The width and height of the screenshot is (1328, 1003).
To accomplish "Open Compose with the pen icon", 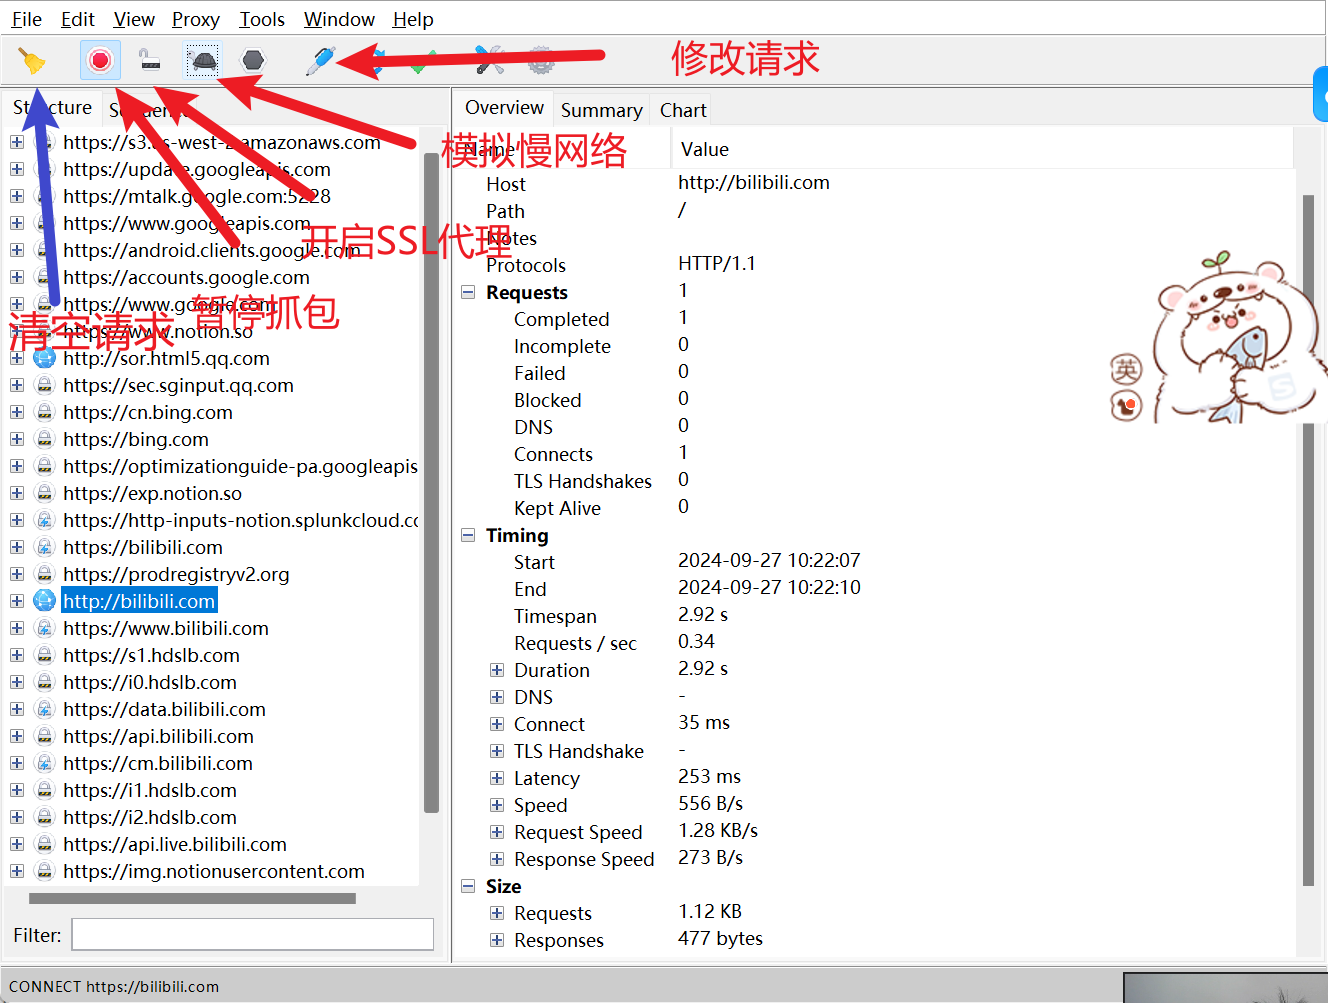I will coord(320,60).
